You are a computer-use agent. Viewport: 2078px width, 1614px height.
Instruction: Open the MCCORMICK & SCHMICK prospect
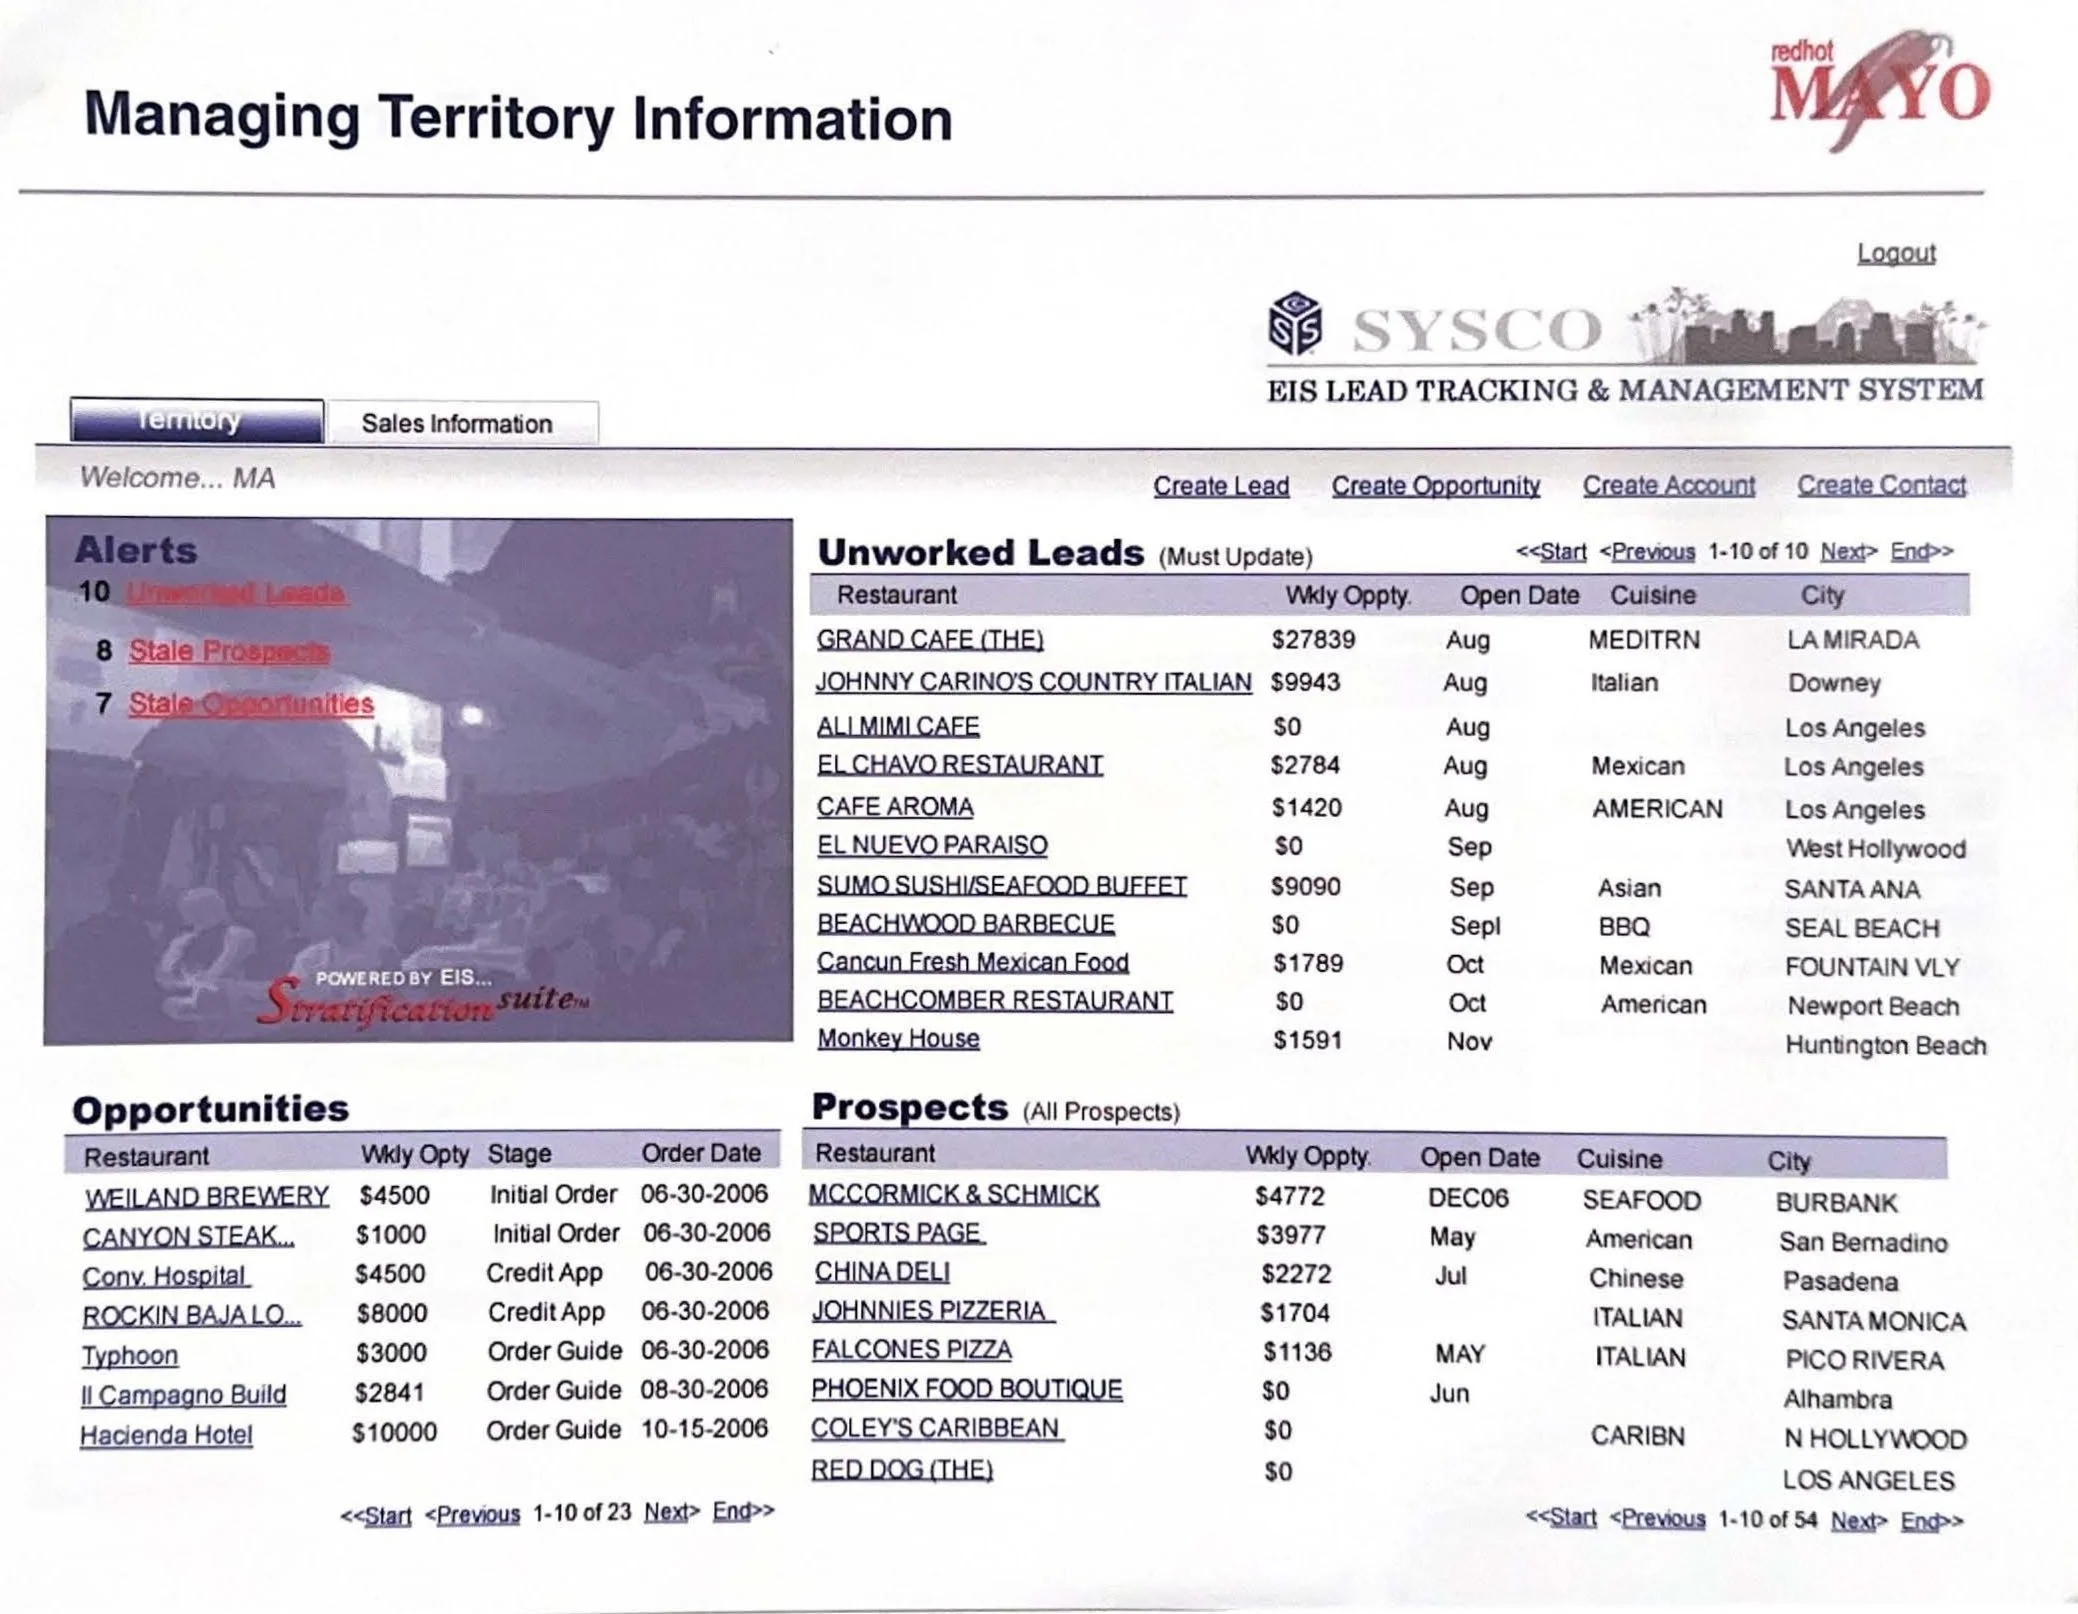(x=953, y=1195)
